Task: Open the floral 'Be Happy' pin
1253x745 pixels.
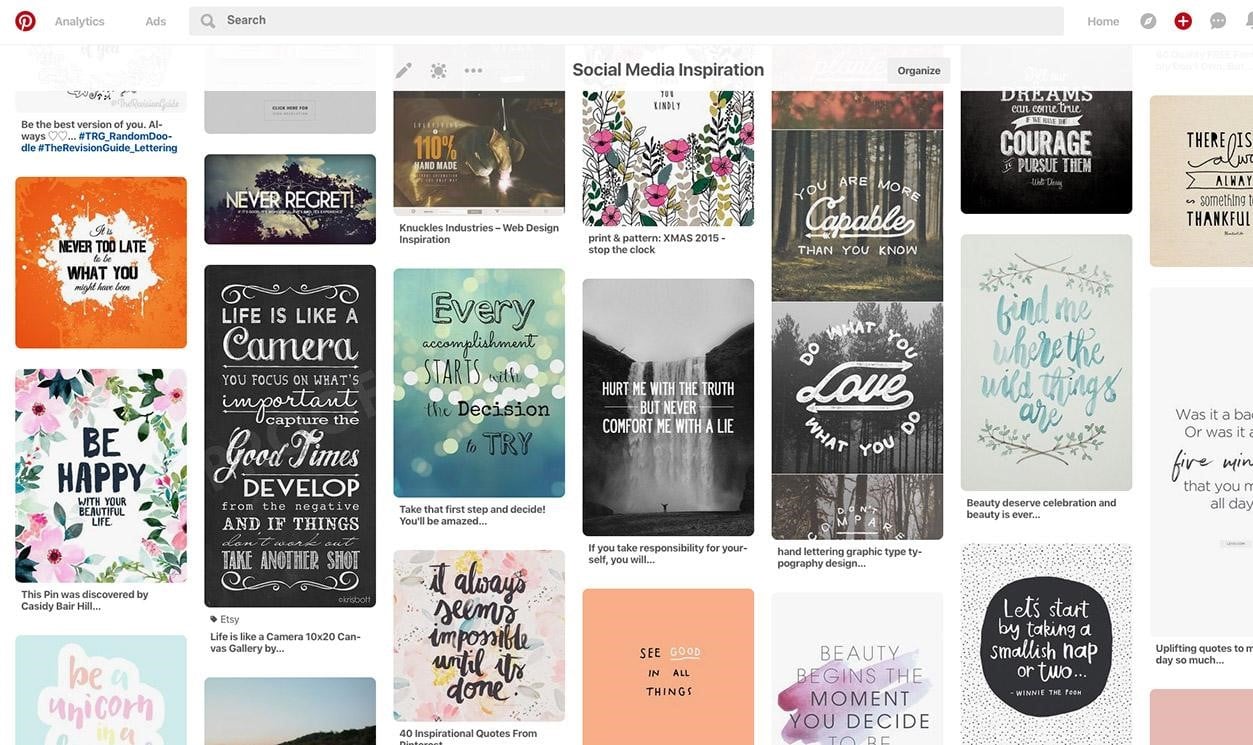Action: tap(101, 476)
